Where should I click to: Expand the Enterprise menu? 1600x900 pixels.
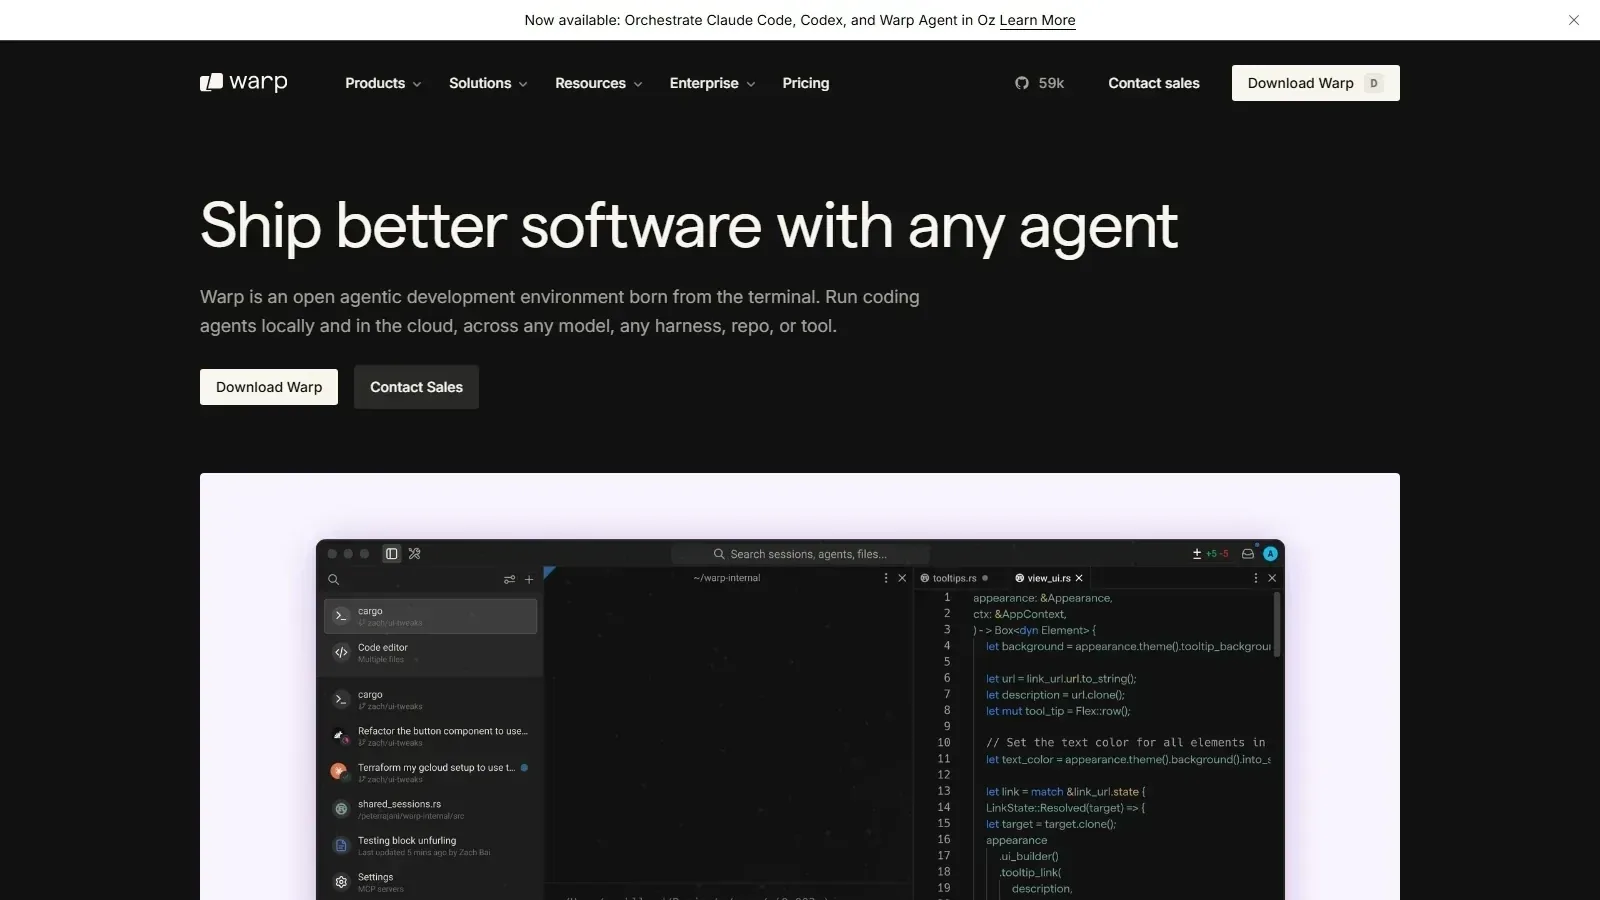click(712, 83)
